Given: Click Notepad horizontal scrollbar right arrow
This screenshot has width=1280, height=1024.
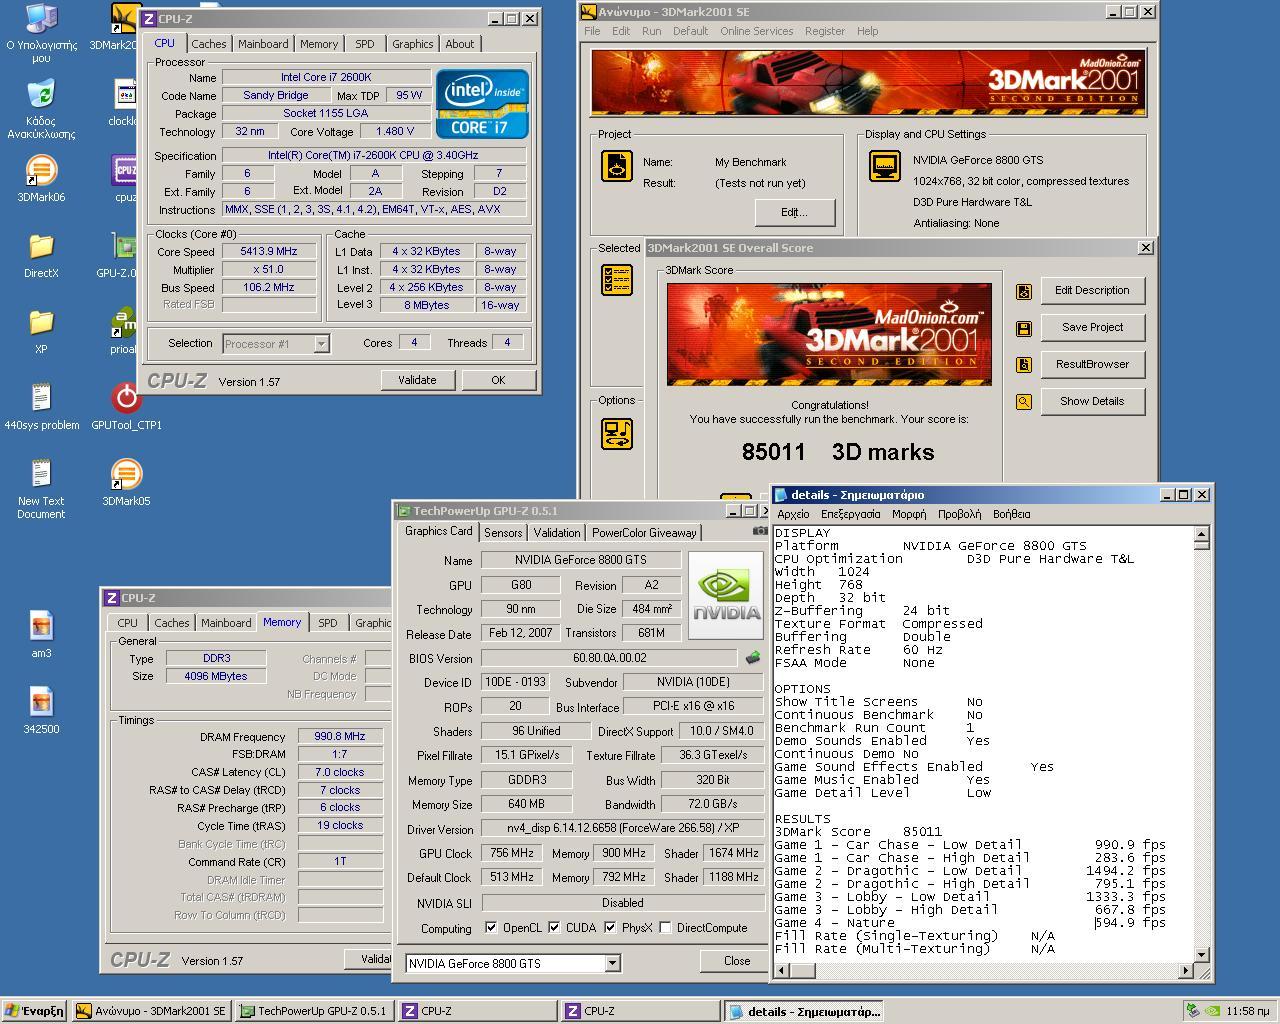Looking at the screenshot, I should pos(1186,970).
